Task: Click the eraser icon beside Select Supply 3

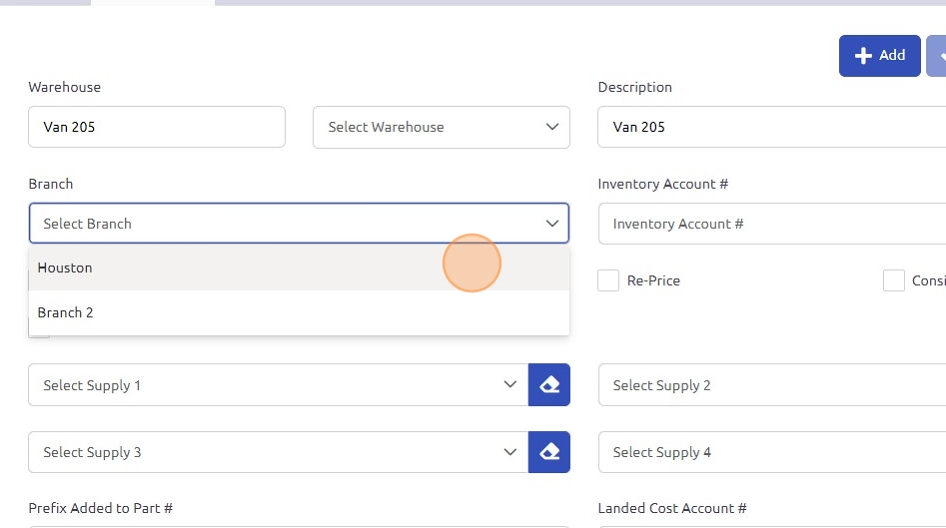Action: coord(549,452)
